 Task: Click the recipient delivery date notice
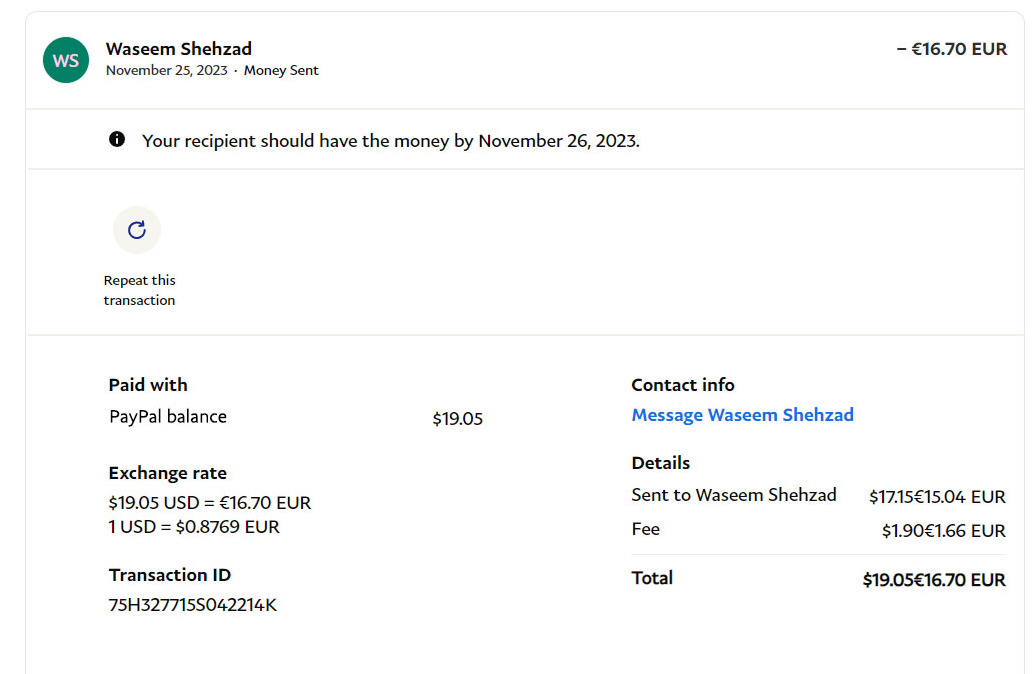click(x=390, y=141)
